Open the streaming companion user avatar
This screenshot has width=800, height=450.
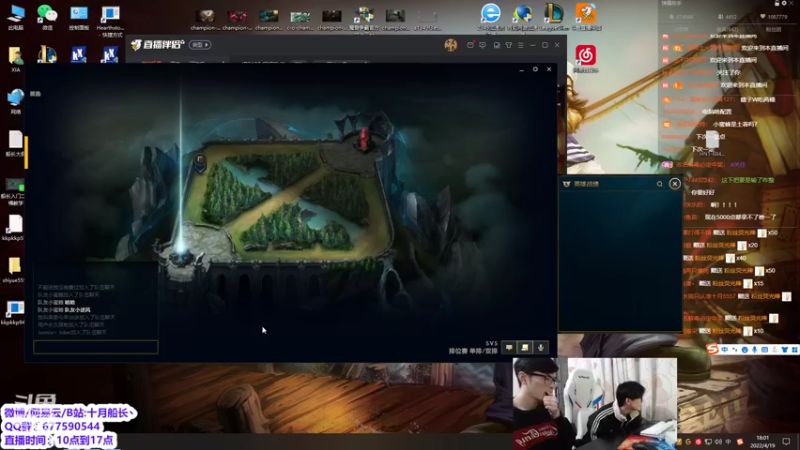pos(451,45)
